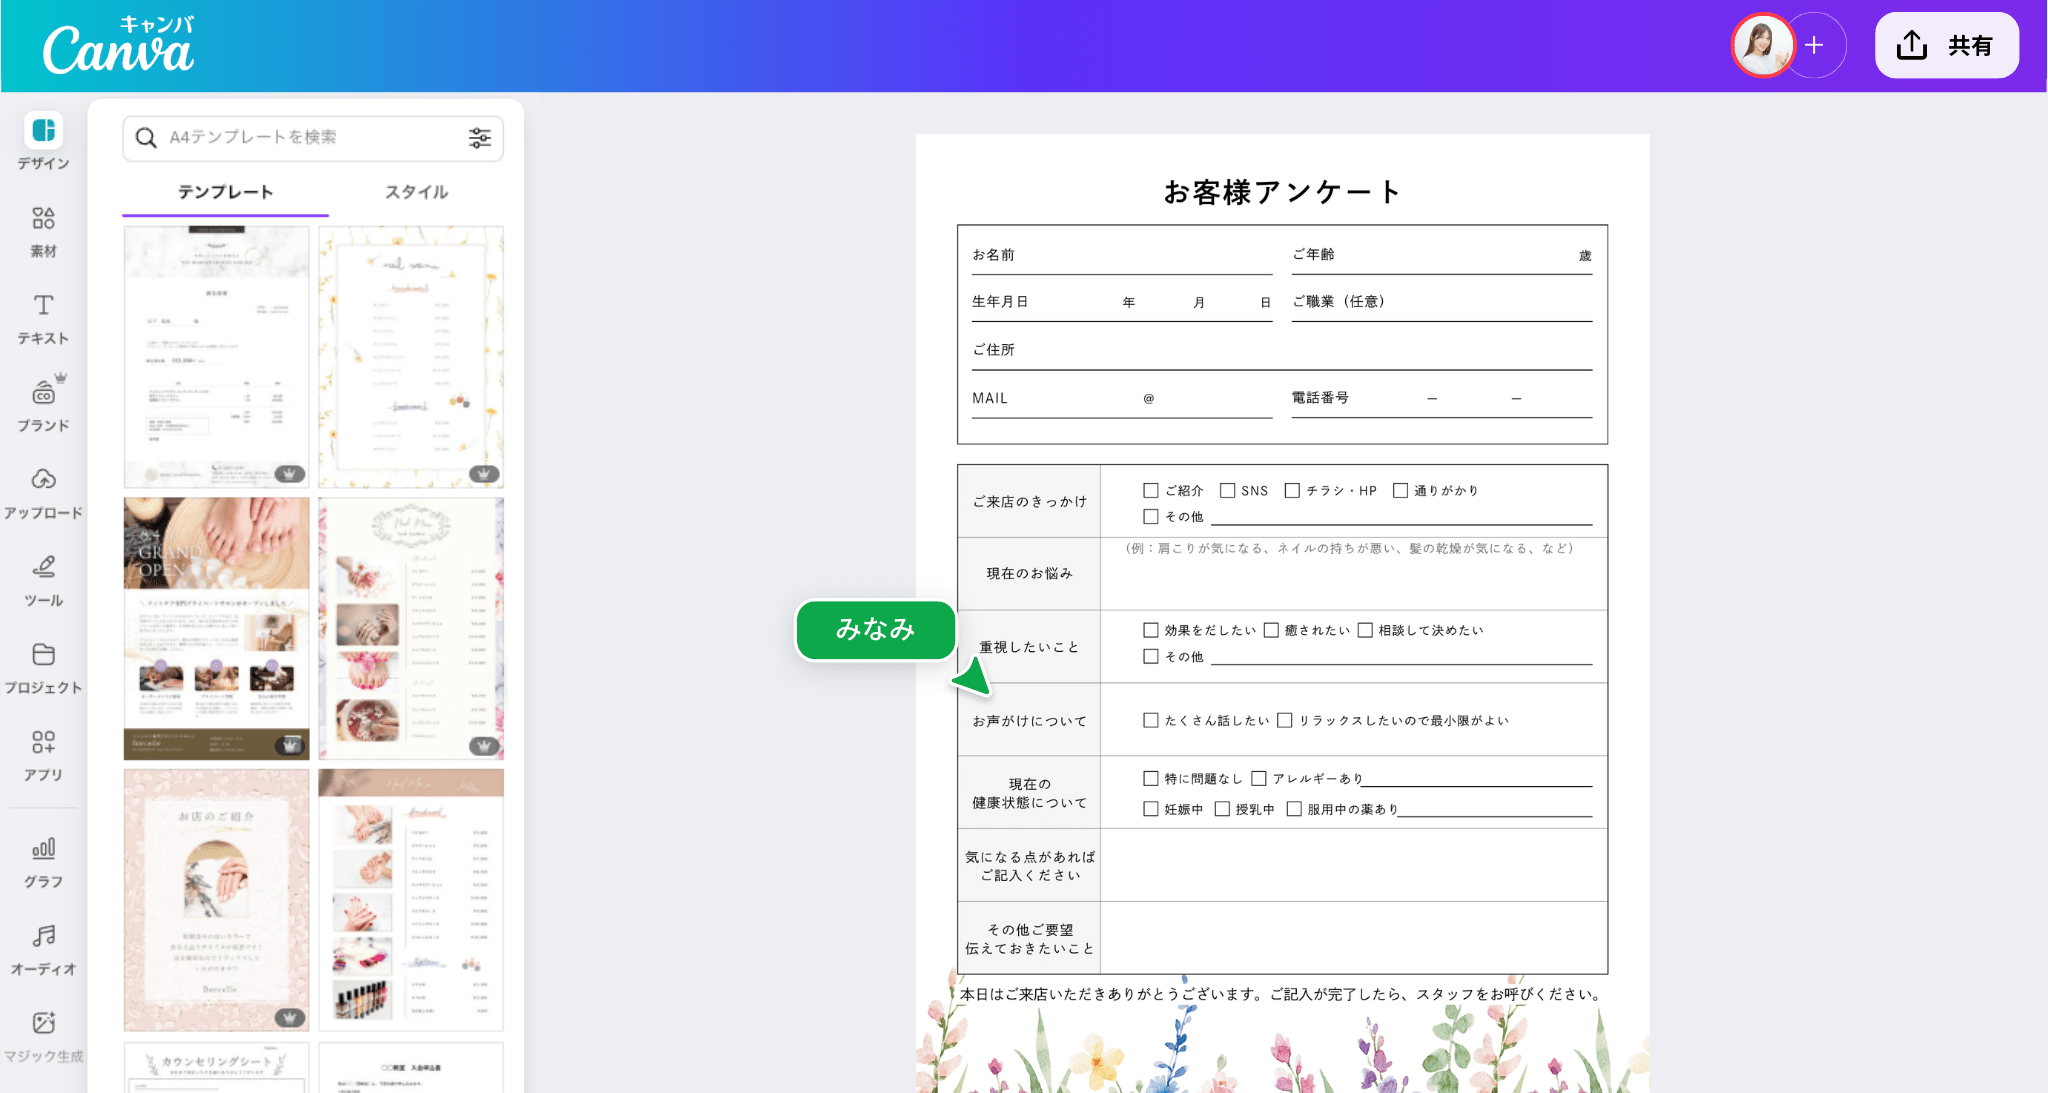Screen dimensions: 2048x1093
Task: Open the アプリ (Apps) panel
Action: [42, 753]
